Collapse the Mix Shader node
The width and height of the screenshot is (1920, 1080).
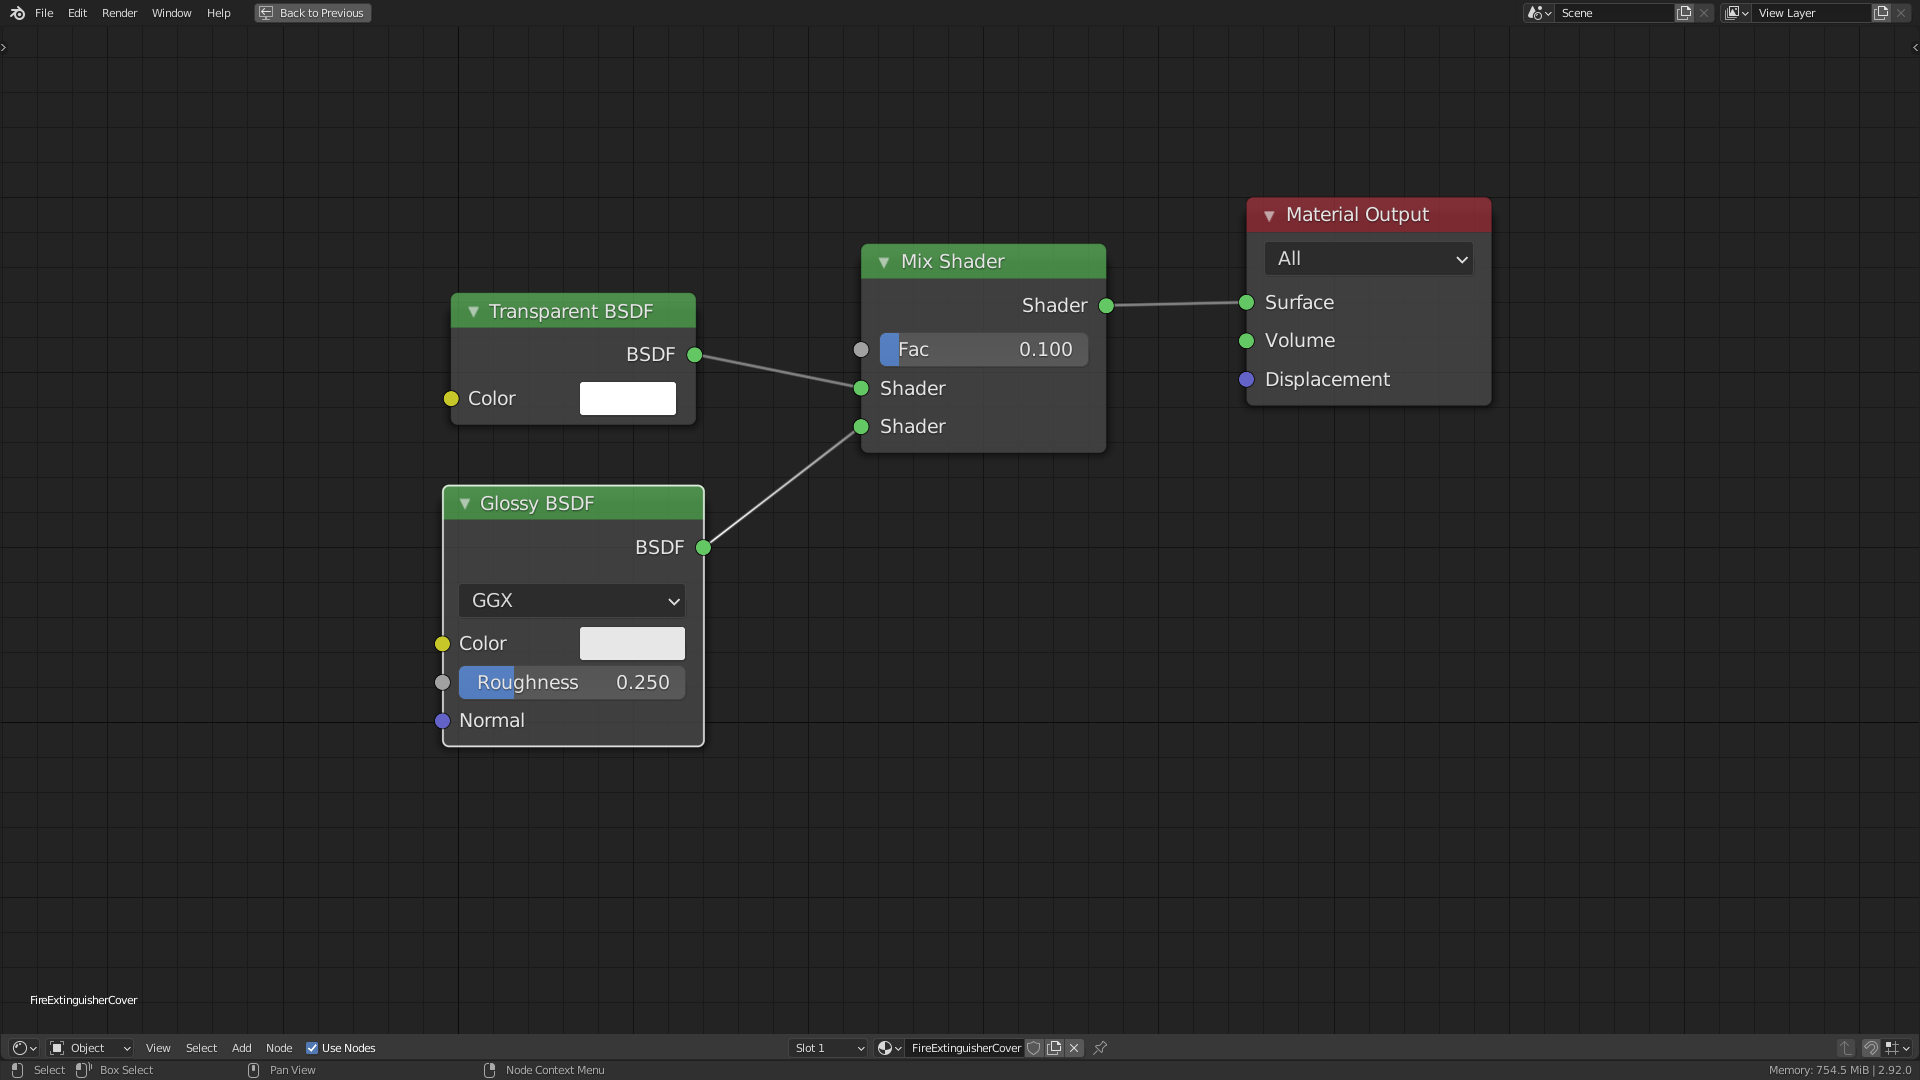point(884,262)
